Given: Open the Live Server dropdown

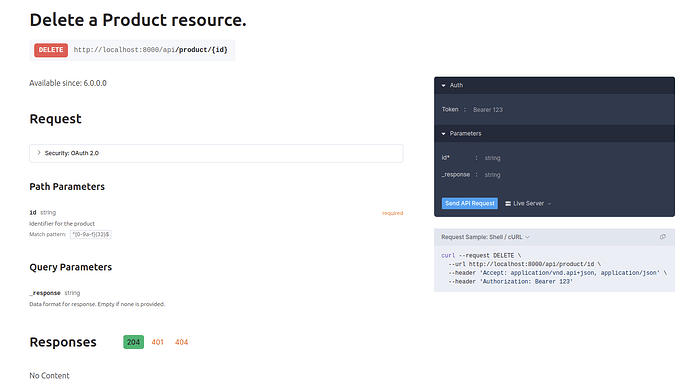Looking at the screenshot, I should tap(528, 204).
